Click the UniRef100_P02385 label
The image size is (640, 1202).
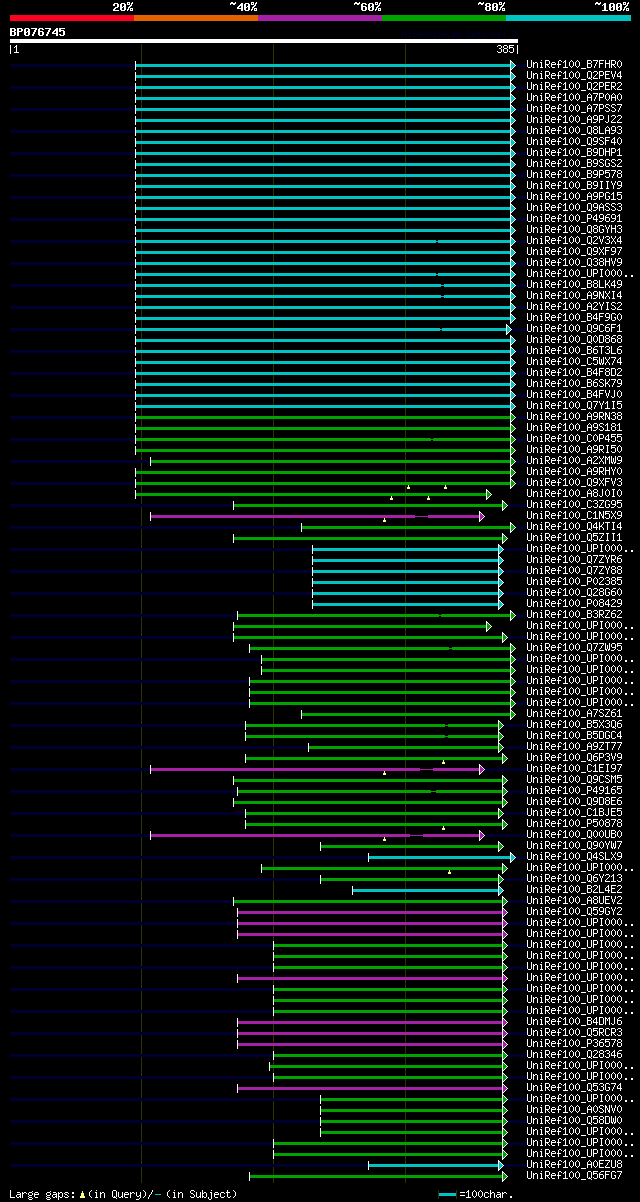click(x=574, y=581)
